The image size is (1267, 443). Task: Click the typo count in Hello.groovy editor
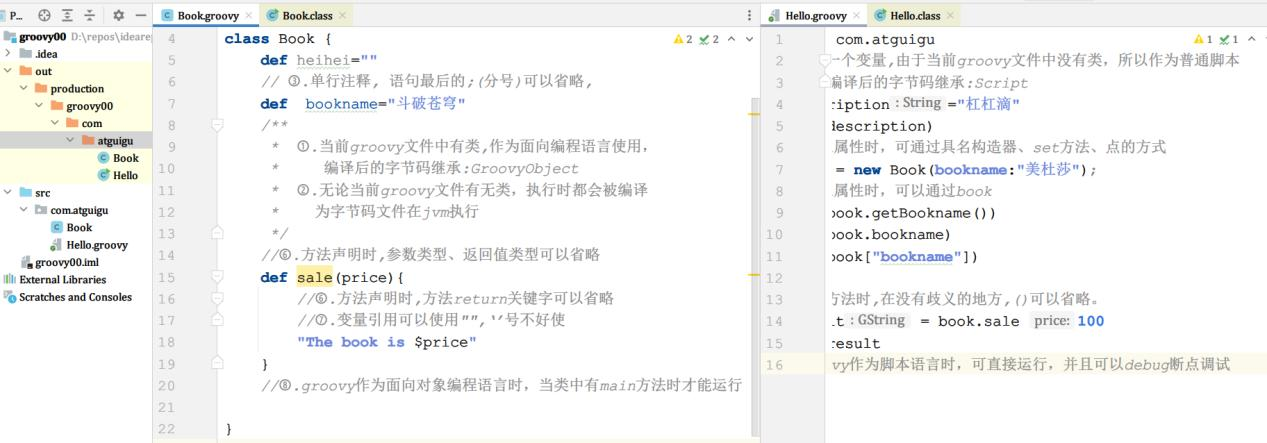coord(1228,39)
